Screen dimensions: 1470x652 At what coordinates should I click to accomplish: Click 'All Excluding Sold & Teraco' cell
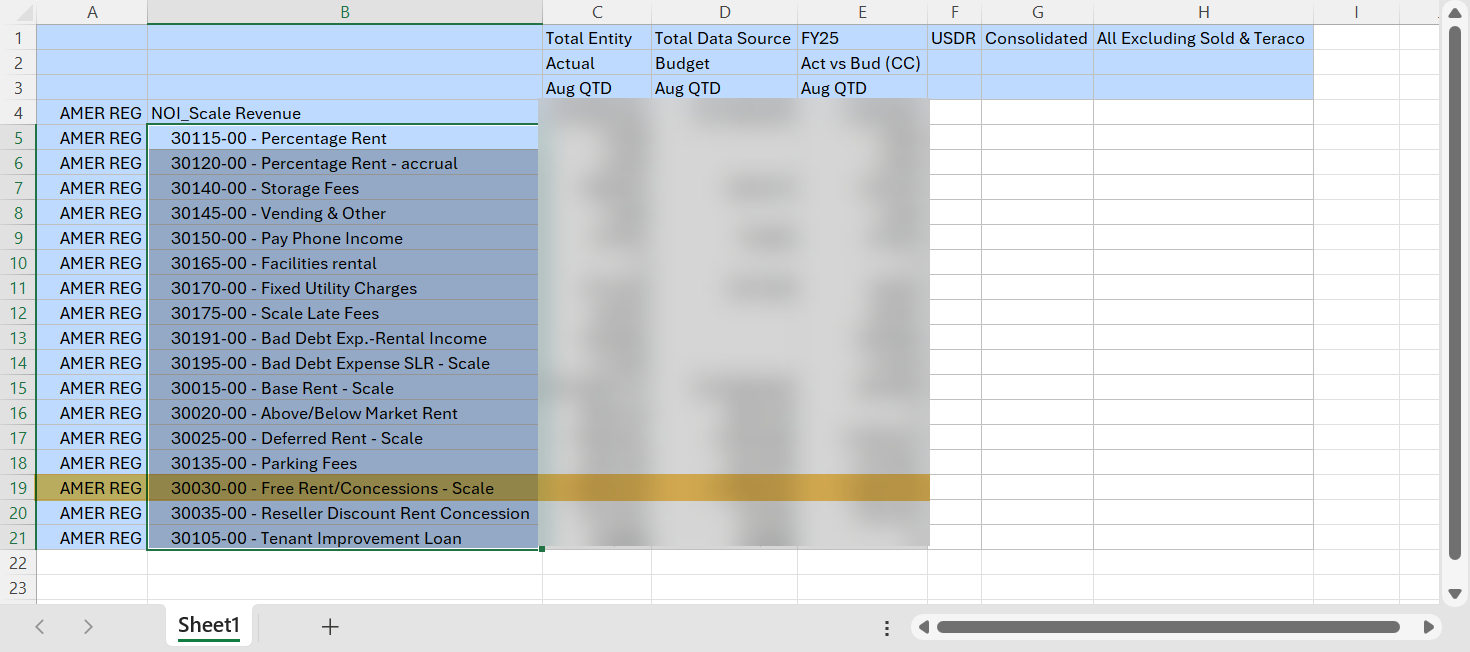(1203, 38)
